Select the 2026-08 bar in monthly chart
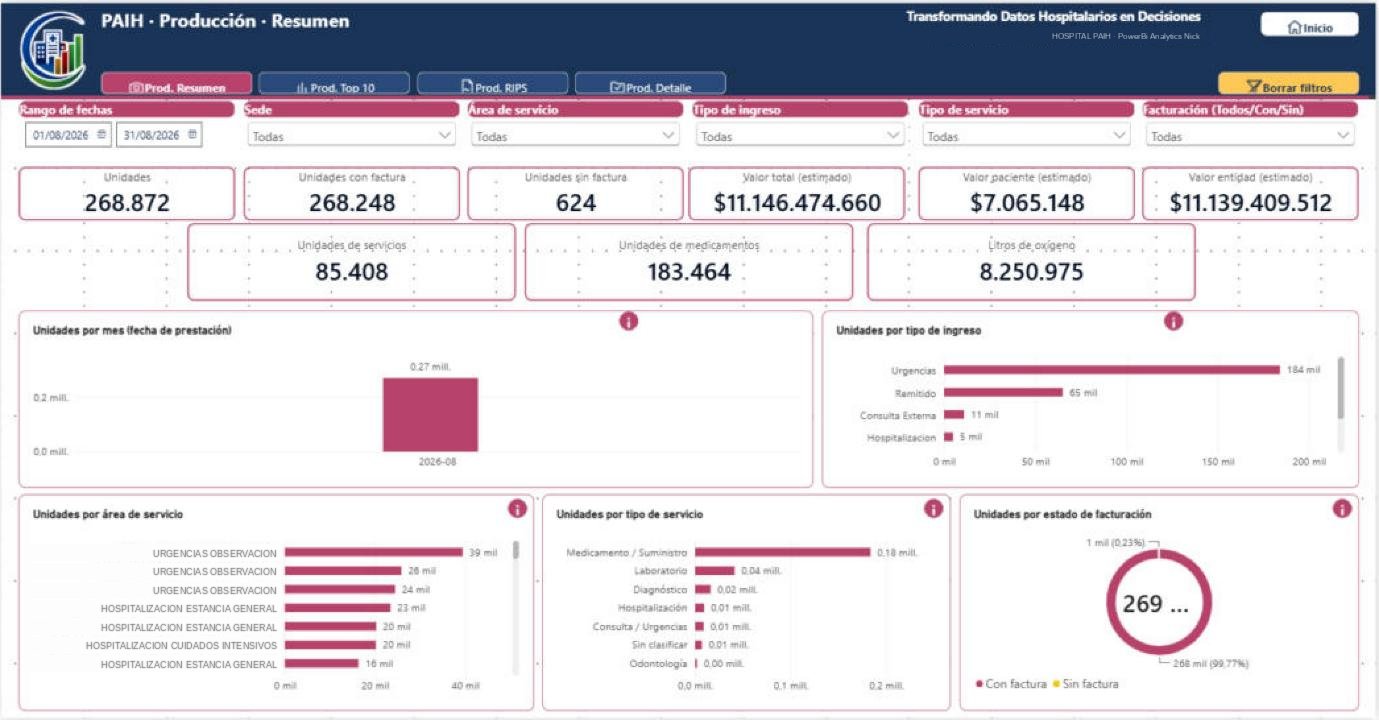Image resolution: width=1379 pixels, height=720 pixels. 430,415
